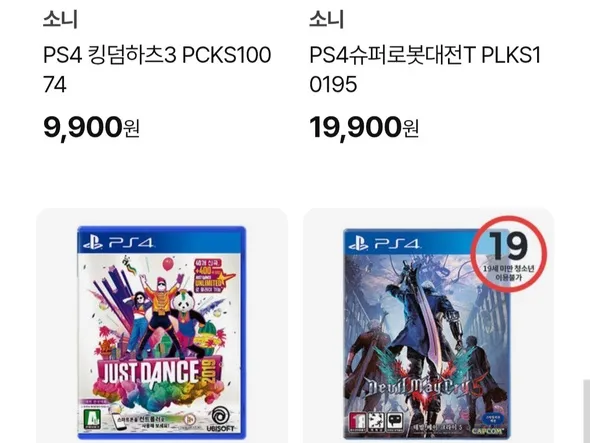Click 소니 brand above 킹덤하츠3

tap(60, 19)
